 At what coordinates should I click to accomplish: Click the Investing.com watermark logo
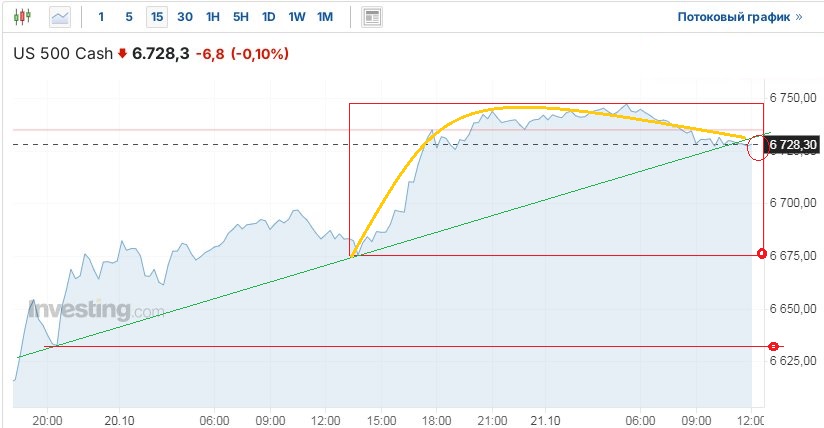tap(97, 310)
